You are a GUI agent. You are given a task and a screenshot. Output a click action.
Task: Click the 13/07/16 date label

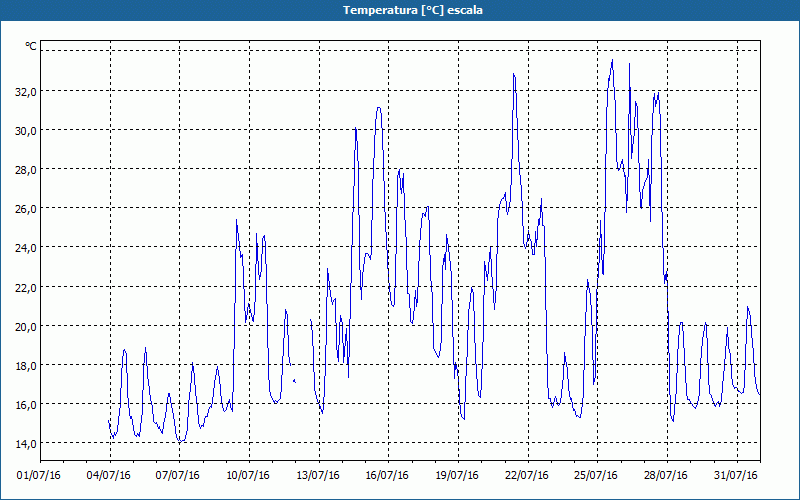(318, 476)
